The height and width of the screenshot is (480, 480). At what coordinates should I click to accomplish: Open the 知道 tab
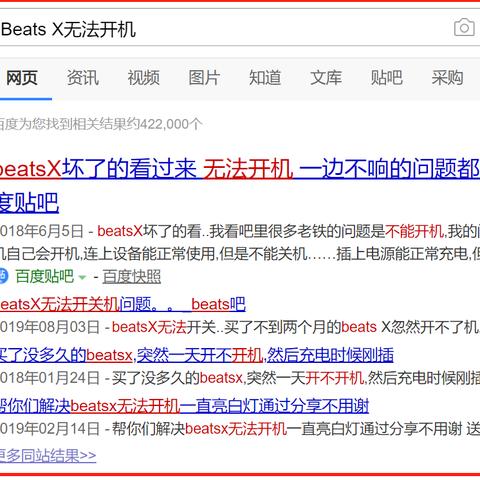[265, 78]
